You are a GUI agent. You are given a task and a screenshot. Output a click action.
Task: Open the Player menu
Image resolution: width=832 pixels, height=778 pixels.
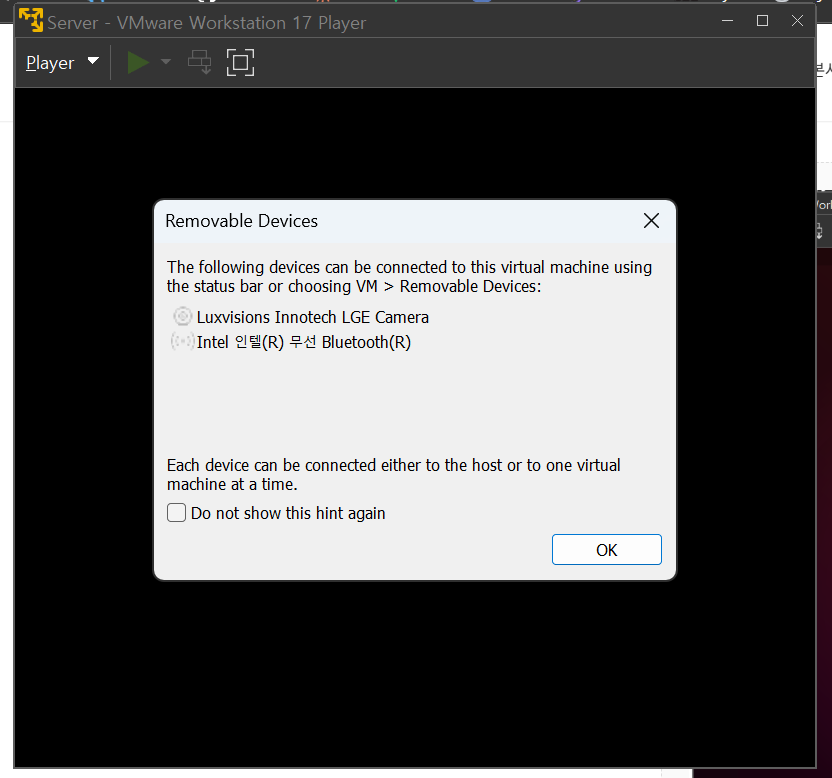coord(62,63)
